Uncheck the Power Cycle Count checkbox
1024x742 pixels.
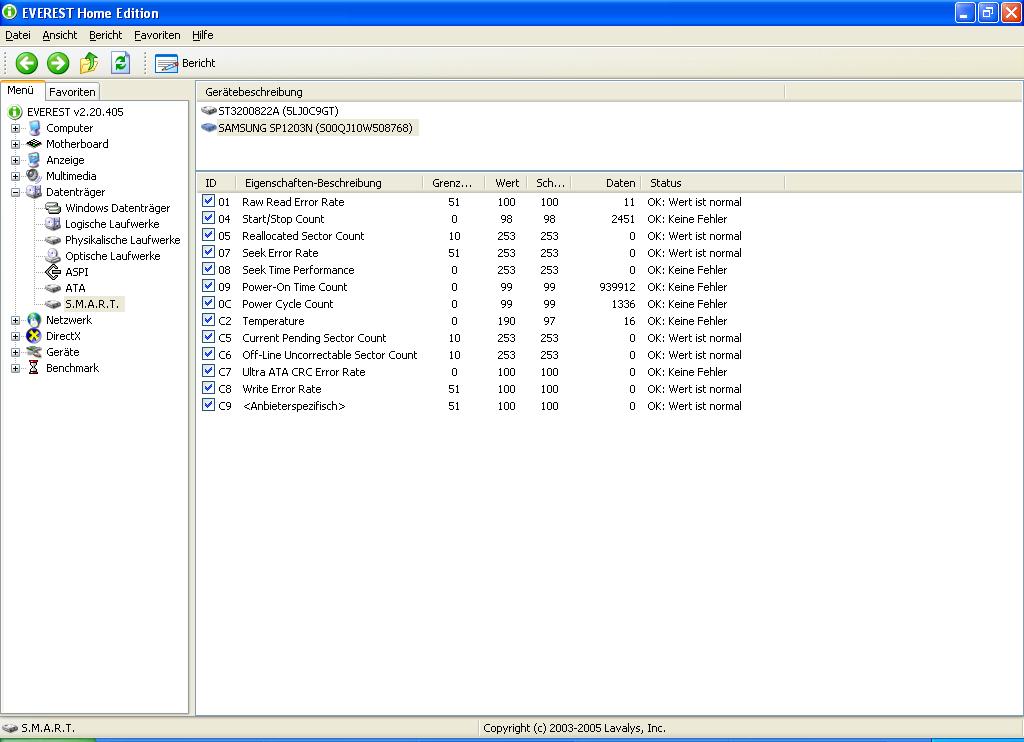click(x=208, y=303)
